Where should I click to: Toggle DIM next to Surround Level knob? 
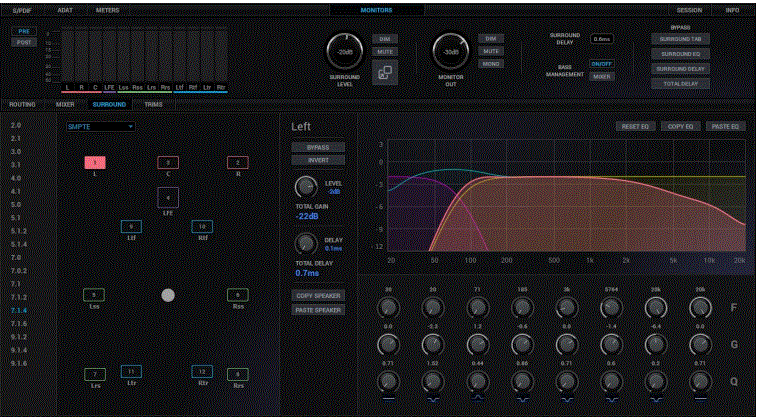tap(385, 39)
